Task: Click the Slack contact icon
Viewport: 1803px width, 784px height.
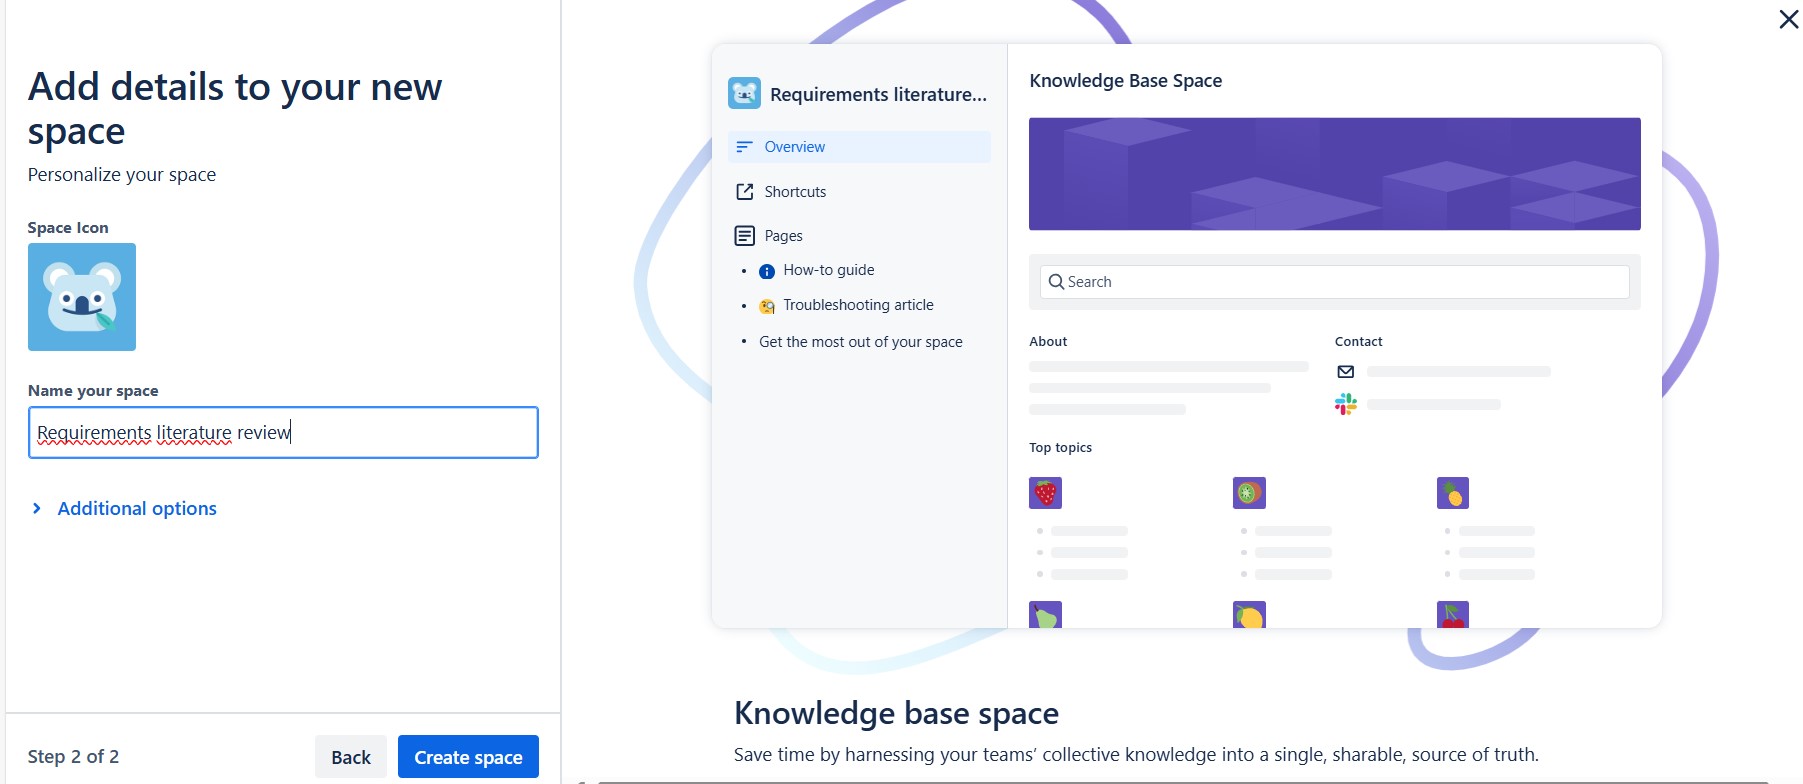Action: pos(1346,404)
